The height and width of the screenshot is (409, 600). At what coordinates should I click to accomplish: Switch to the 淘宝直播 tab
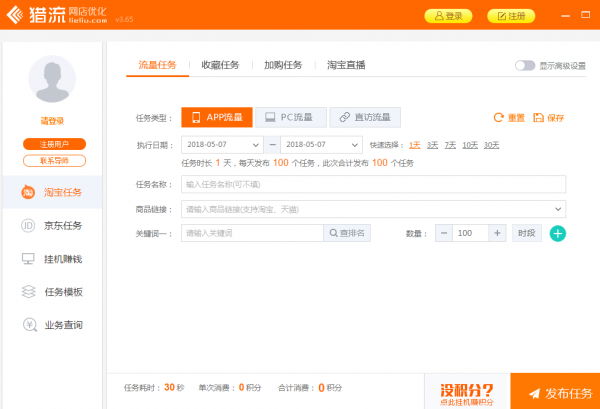[345, 65]
